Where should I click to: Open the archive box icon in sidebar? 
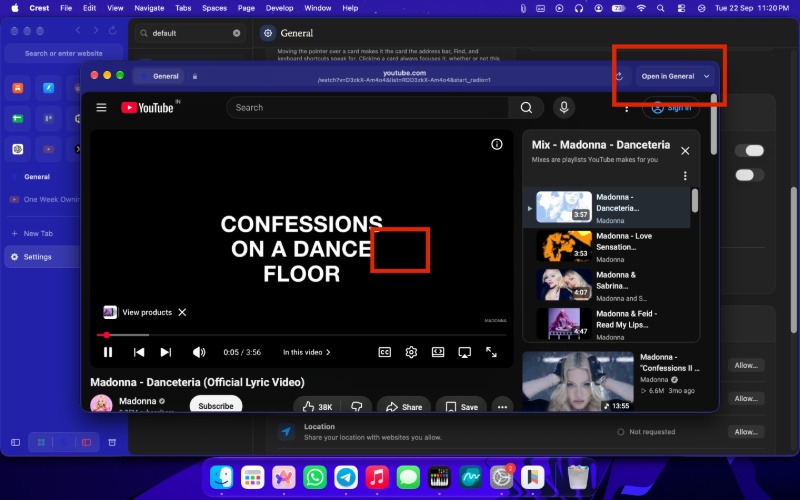tap(112, 442)
